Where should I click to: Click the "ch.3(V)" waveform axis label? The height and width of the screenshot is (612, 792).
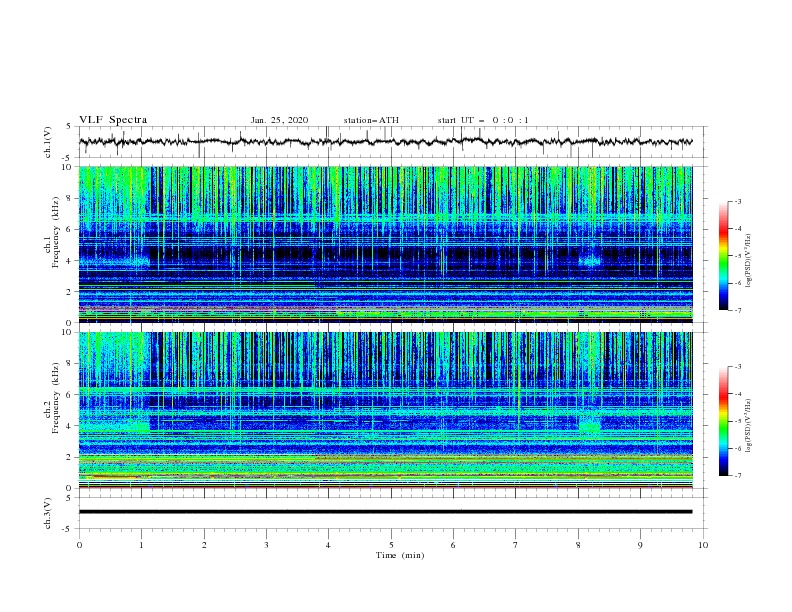point(48,513)
